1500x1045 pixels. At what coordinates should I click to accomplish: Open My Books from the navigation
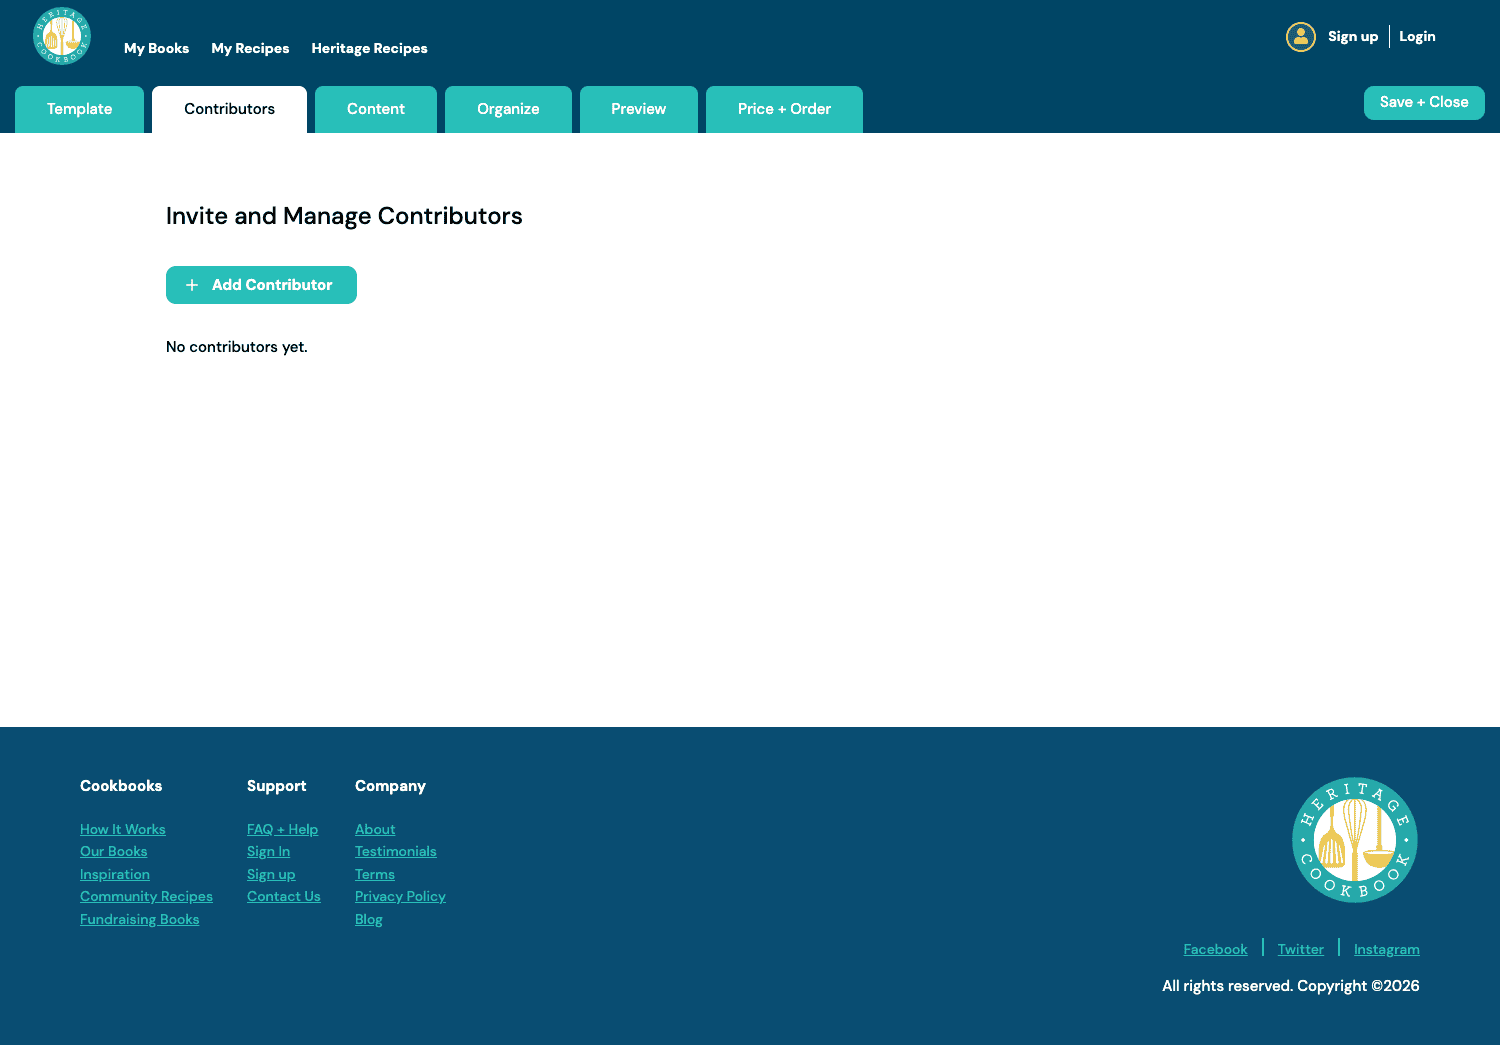[156, 48]
